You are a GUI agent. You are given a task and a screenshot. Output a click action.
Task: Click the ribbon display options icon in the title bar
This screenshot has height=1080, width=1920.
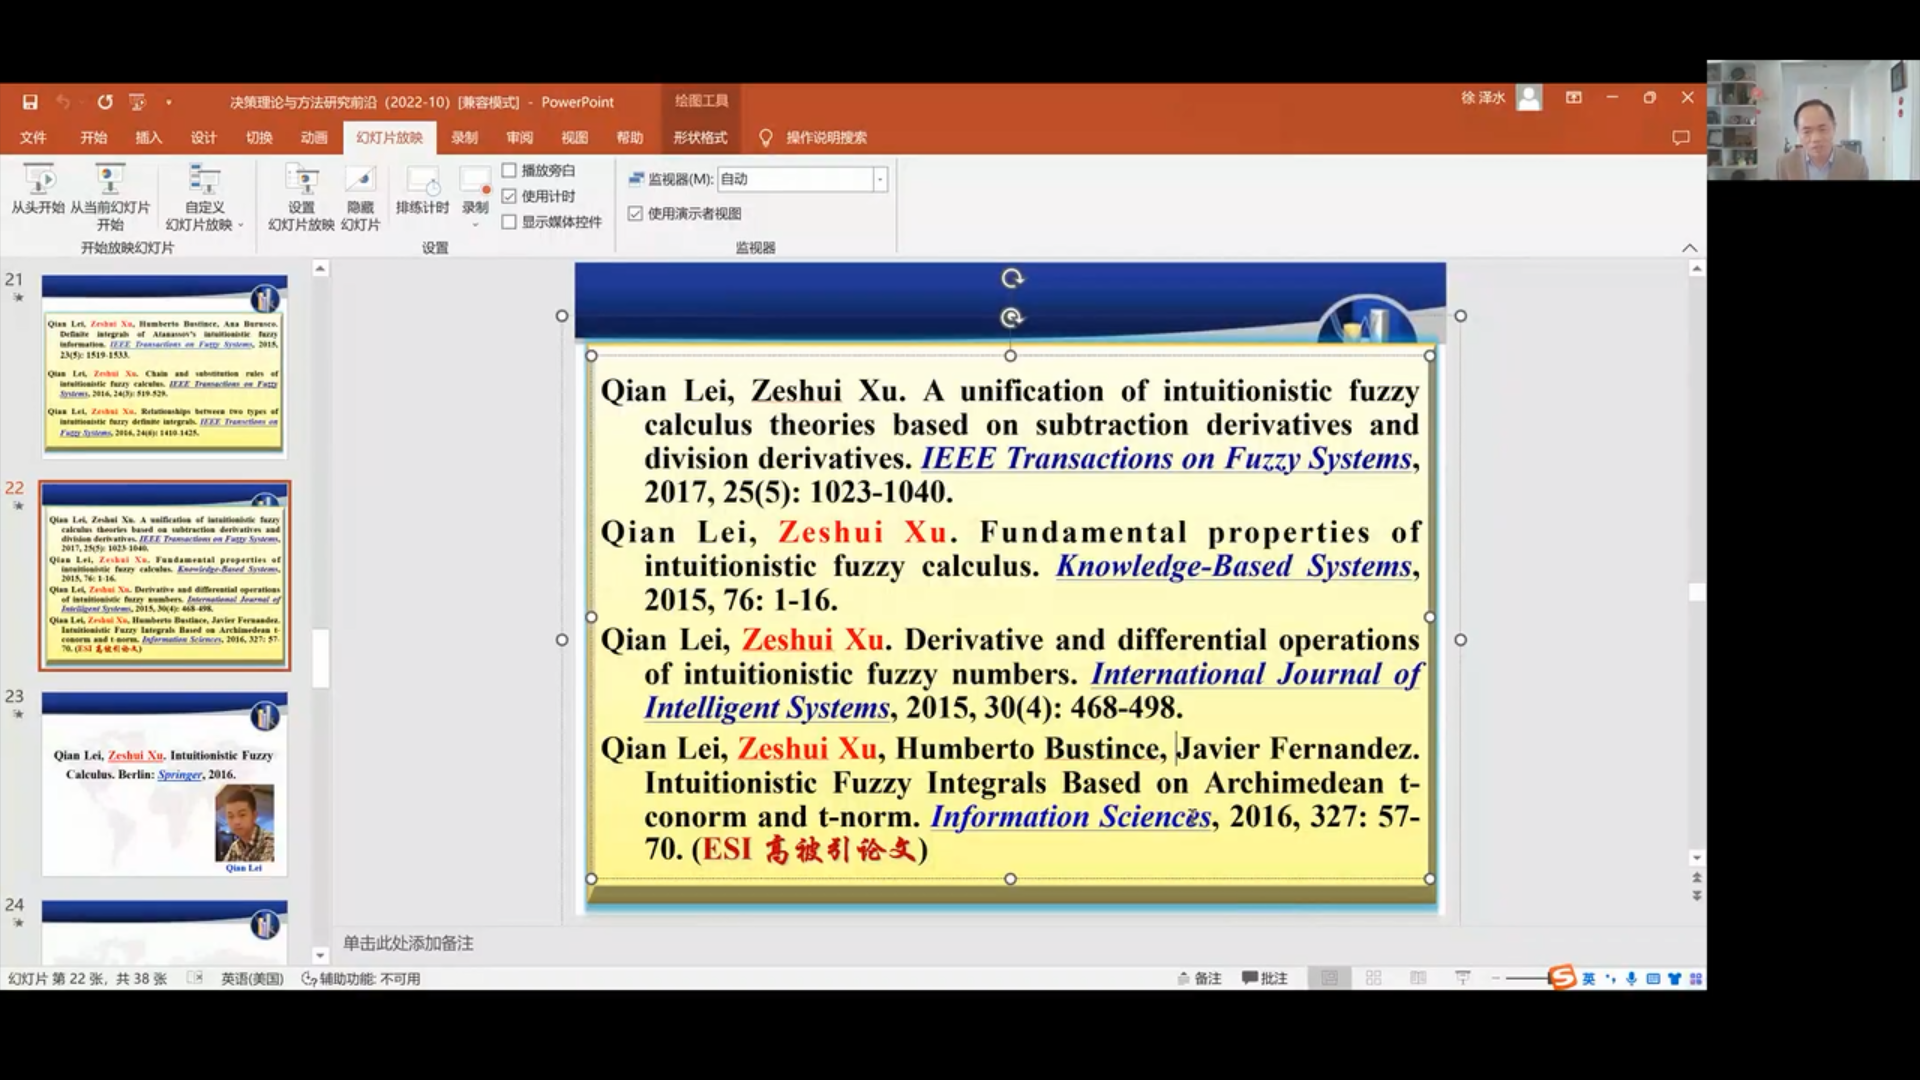coord(1574,98)
